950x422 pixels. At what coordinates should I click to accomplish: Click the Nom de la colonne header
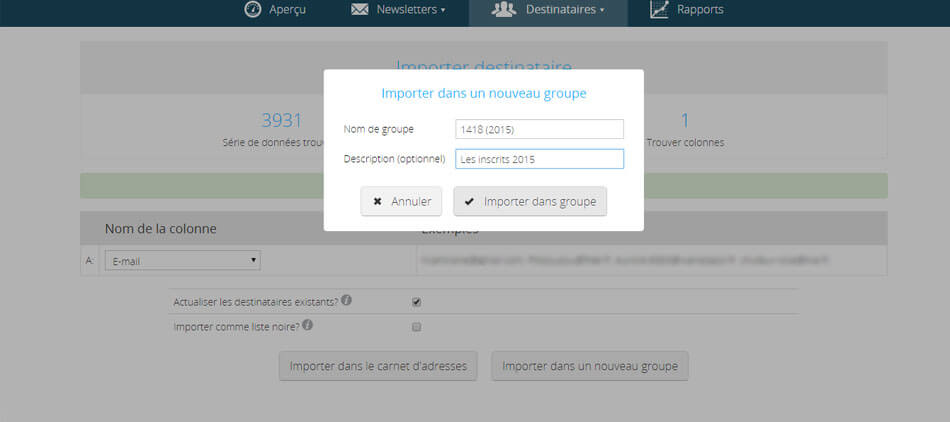point(161,229)
